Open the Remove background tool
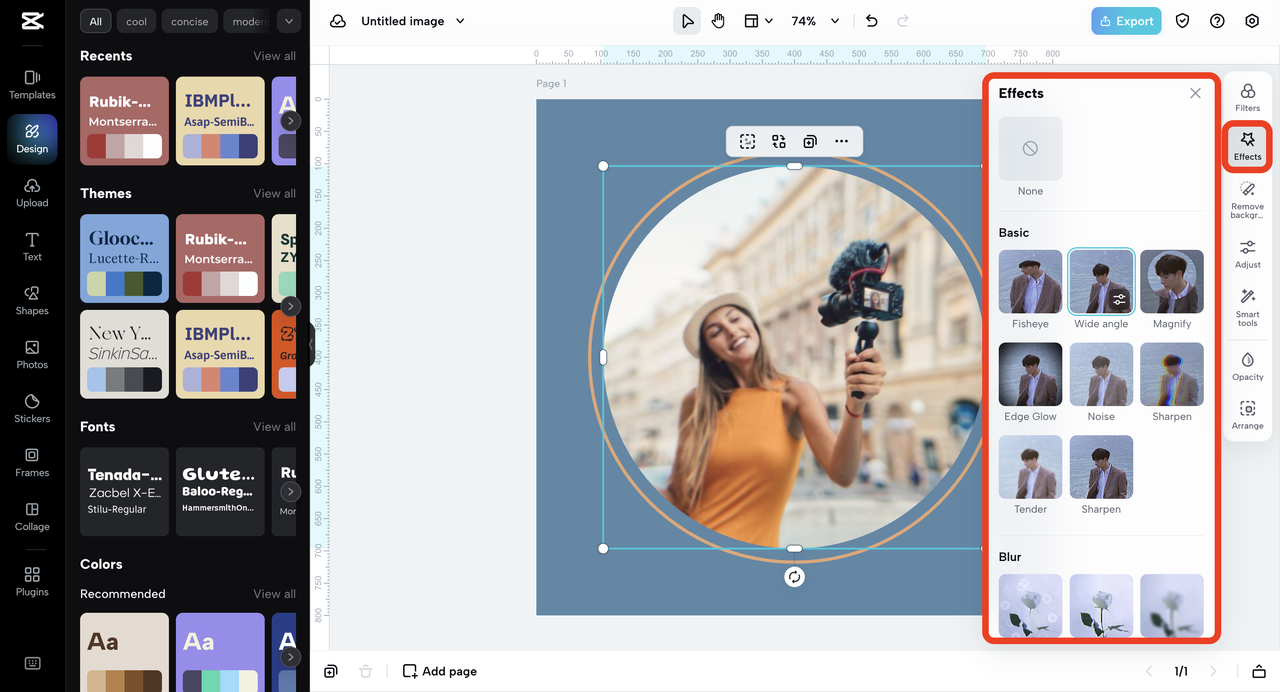Screen dimensions: 1280x692 click(x=1247, y=199)
